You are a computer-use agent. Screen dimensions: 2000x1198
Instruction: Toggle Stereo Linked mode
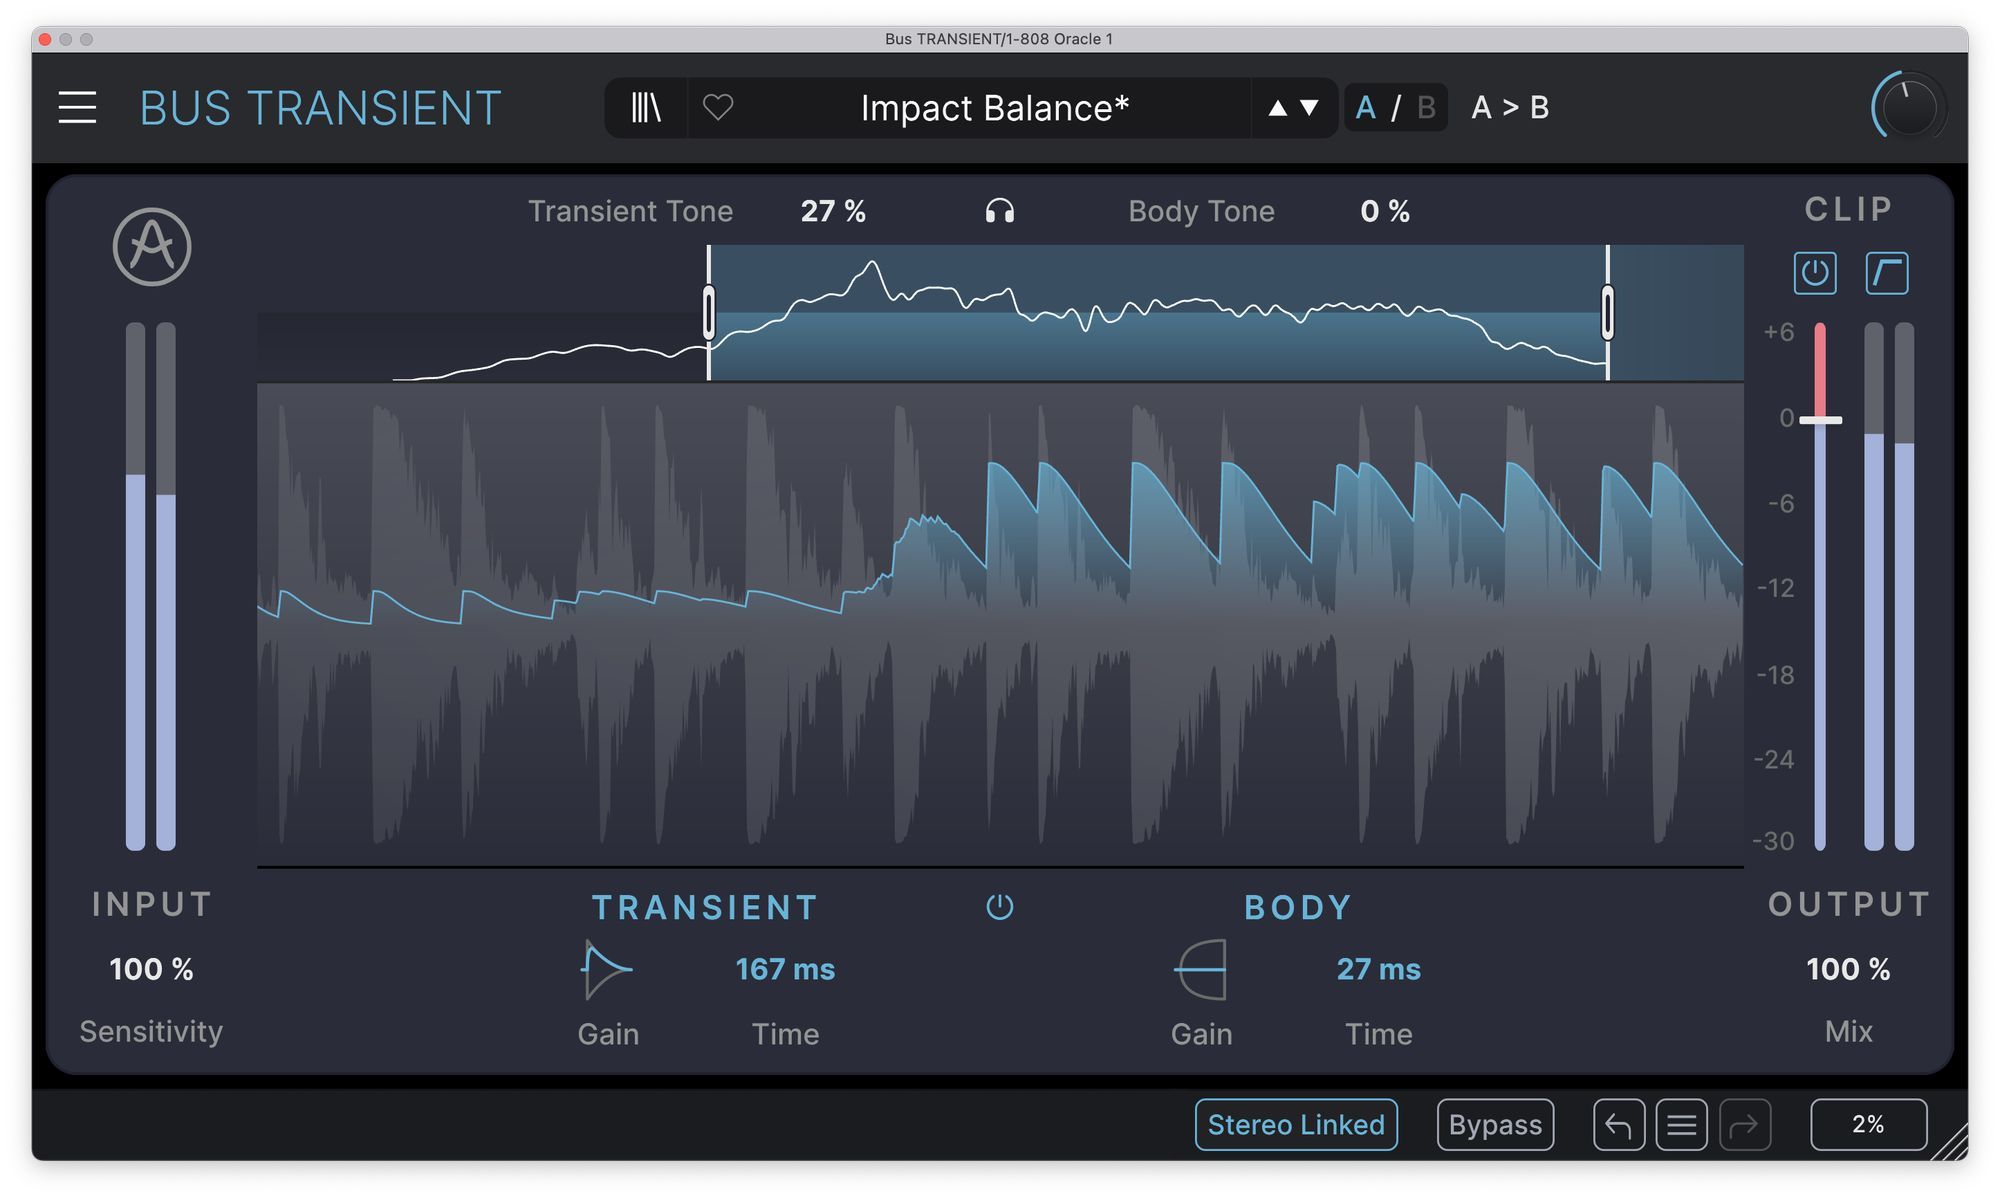[1296, 1125]
